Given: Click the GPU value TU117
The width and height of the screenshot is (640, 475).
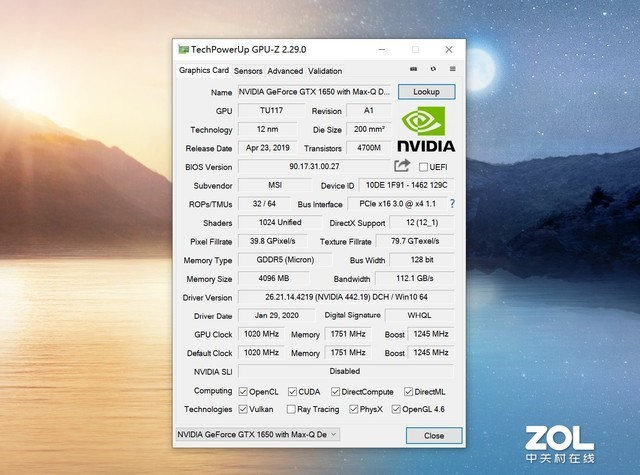Looking at the screenshot, I should click(x=271, y=111).
